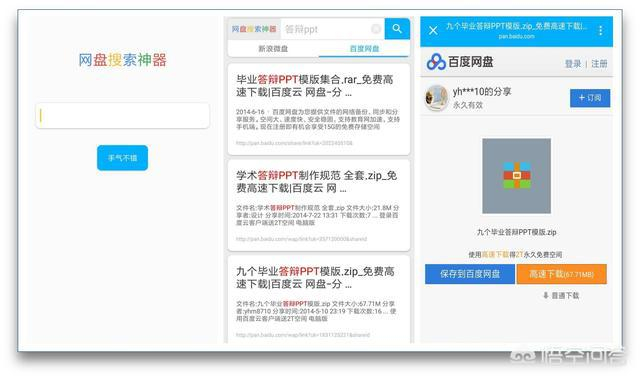Screen dimensions: 640x378
Task: Click the URL under the 毕业答辩PPT模版集合 result
Action: click(294, 143)
